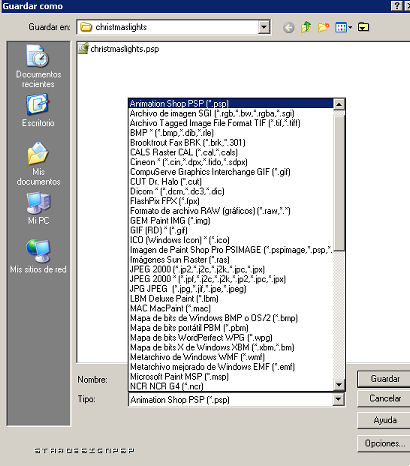Go up one folder level icon
This screenshot has width=410, height=466.
(306, 27)
